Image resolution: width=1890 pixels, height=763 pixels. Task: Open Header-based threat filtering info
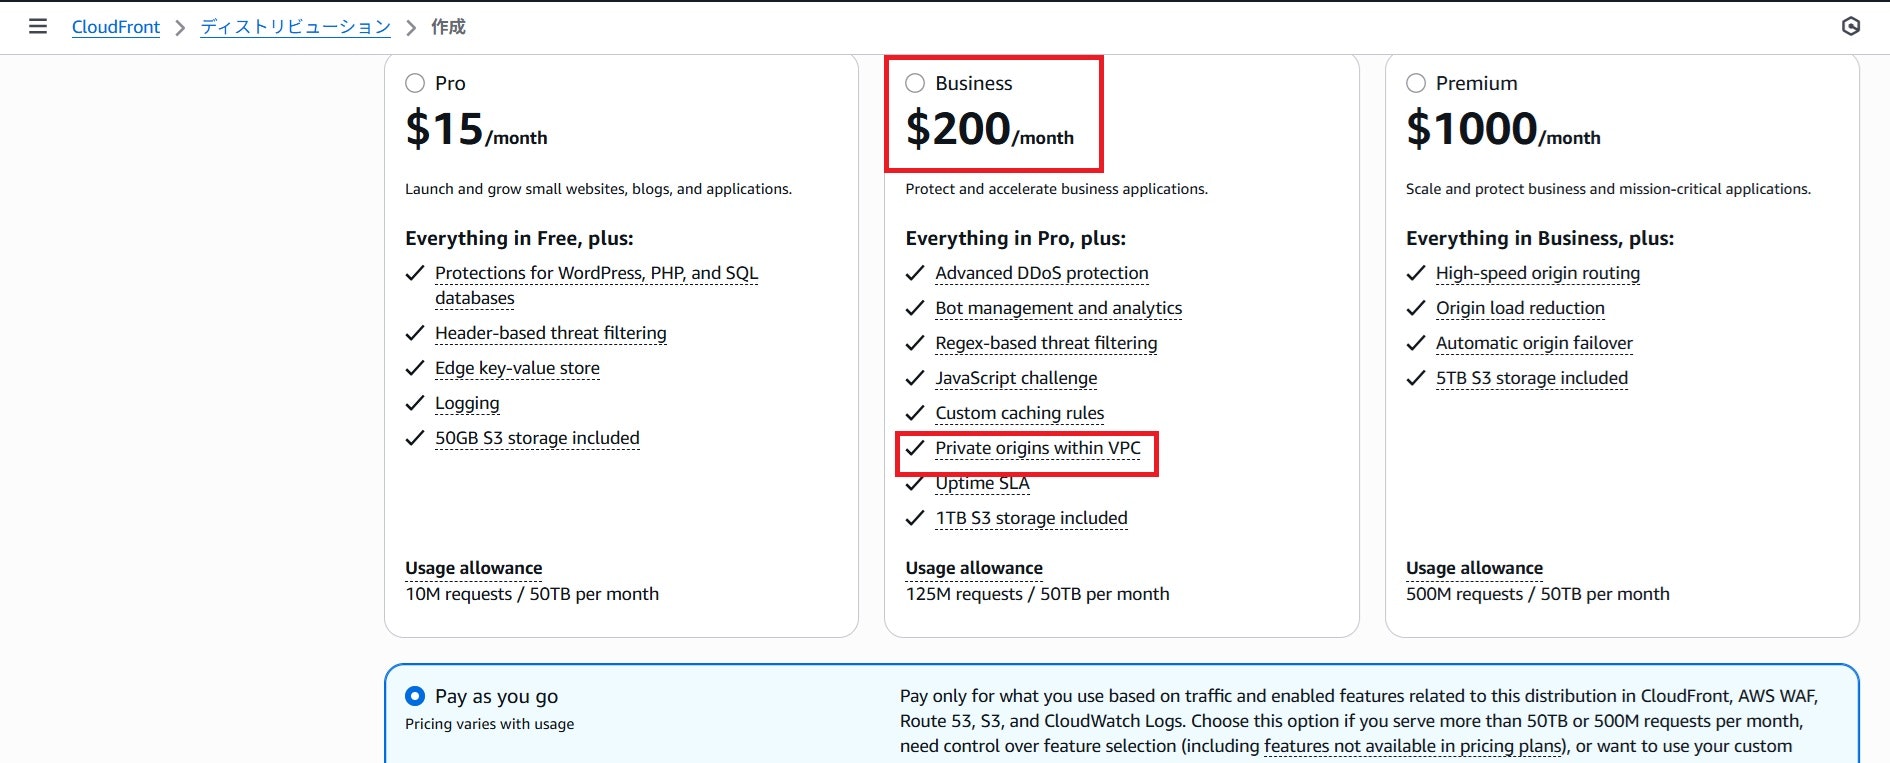pyautogui.click(x=551, y=333)
